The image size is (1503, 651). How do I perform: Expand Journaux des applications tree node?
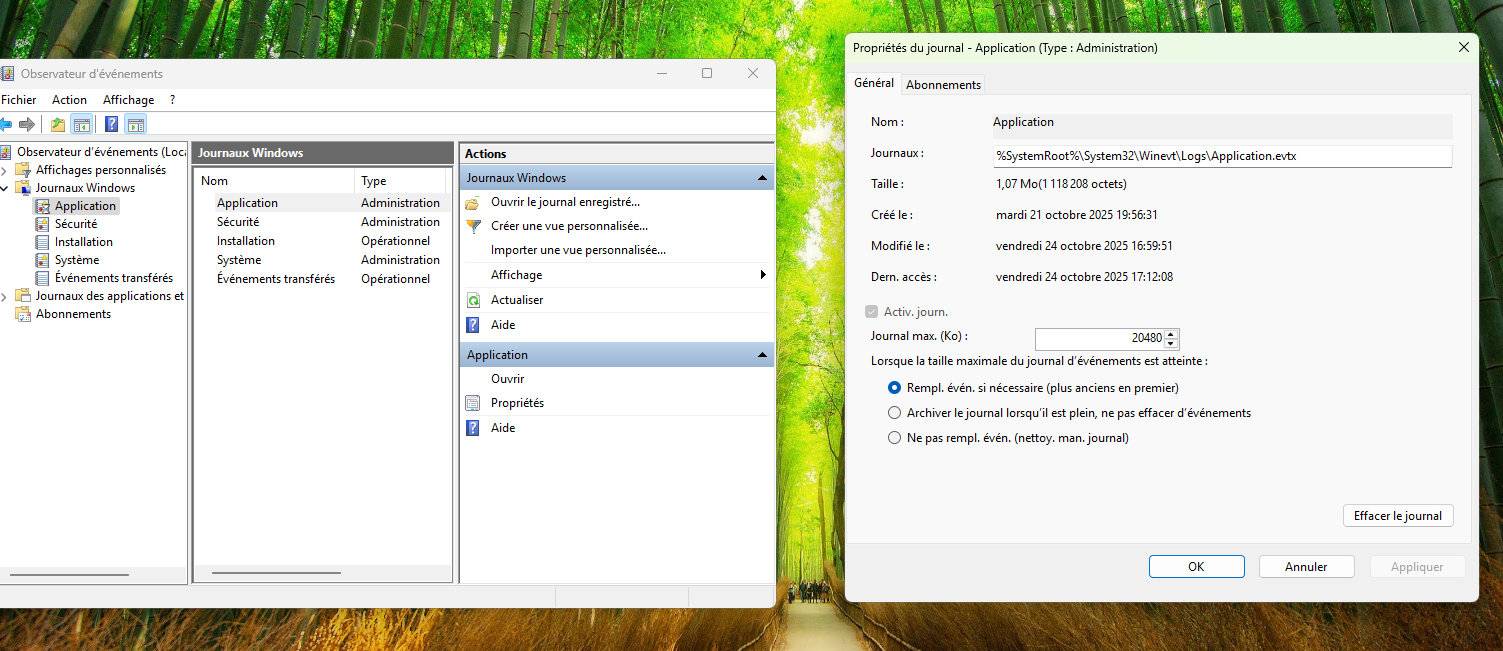click(x=3, y=296)
